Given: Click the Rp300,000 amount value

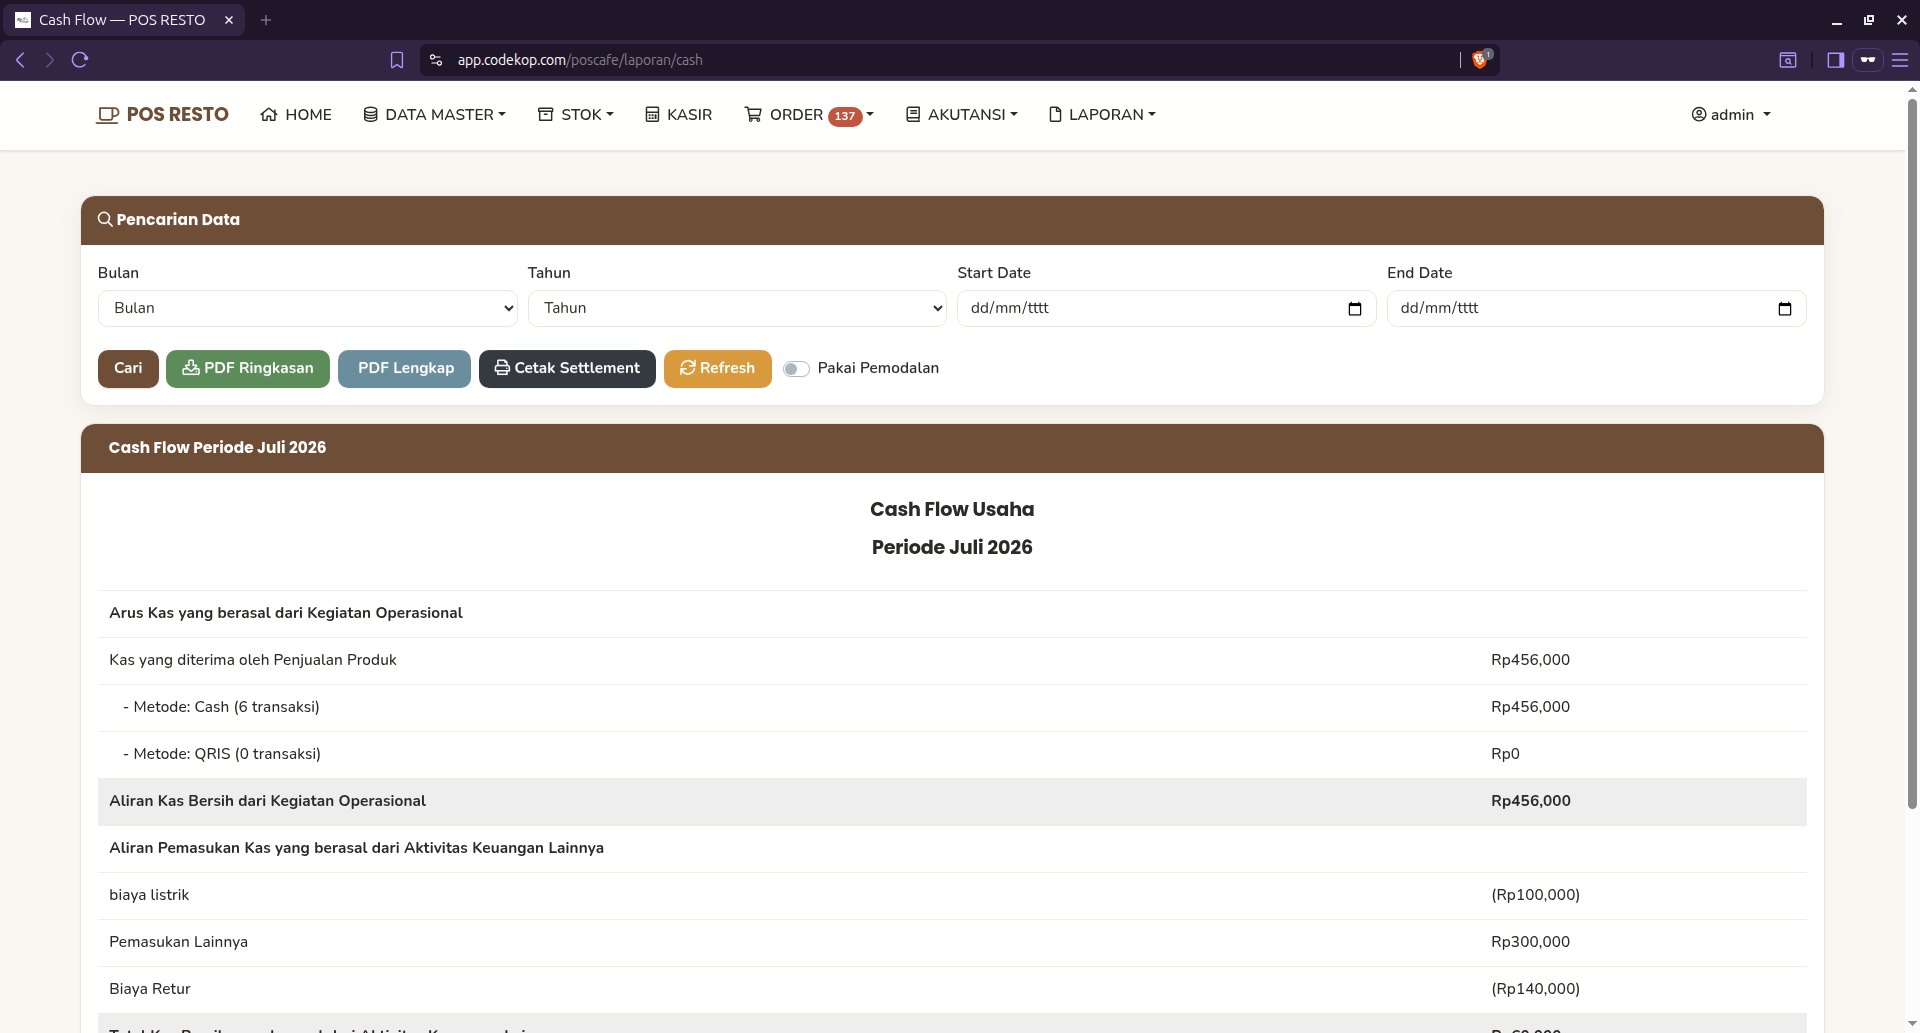Looking at the screenshot, I should 1530,942.
